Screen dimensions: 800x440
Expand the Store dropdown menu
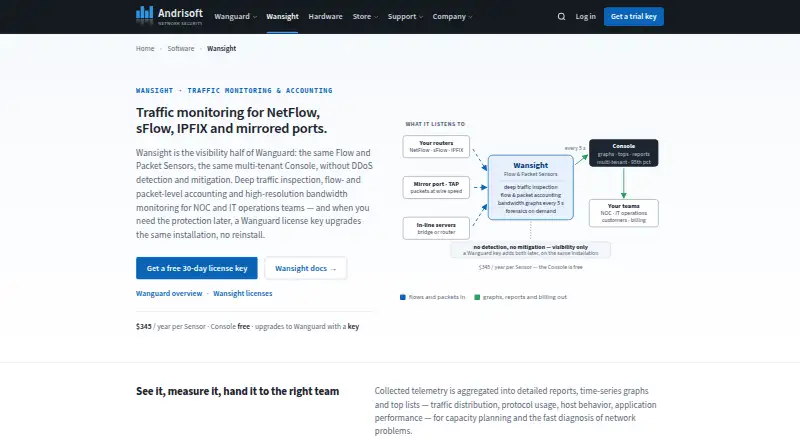coord(365,16)
